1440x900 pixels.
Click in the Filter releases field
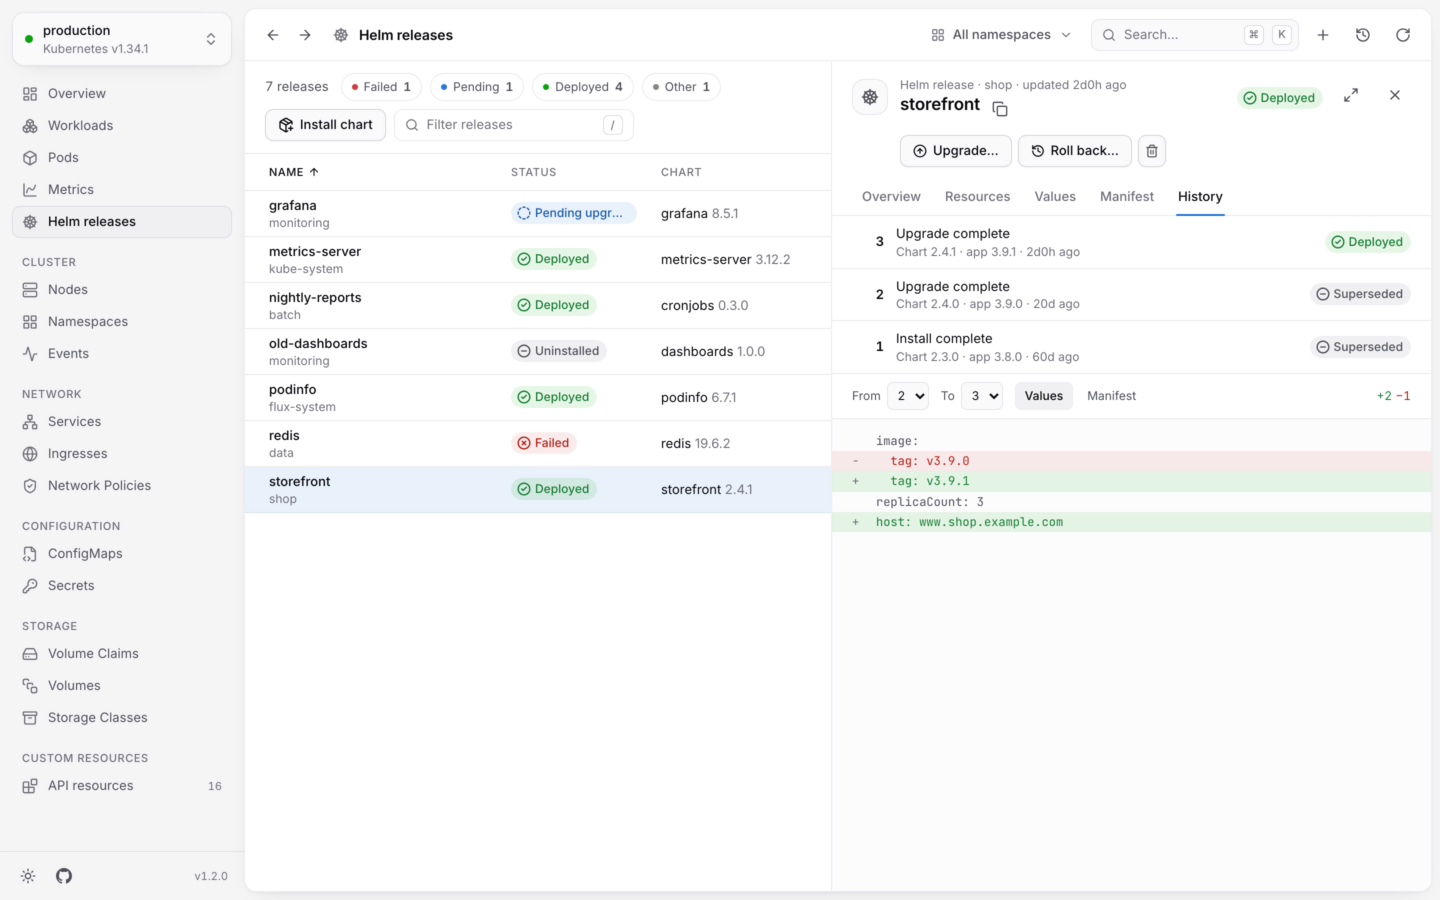[x=514, y=125]
